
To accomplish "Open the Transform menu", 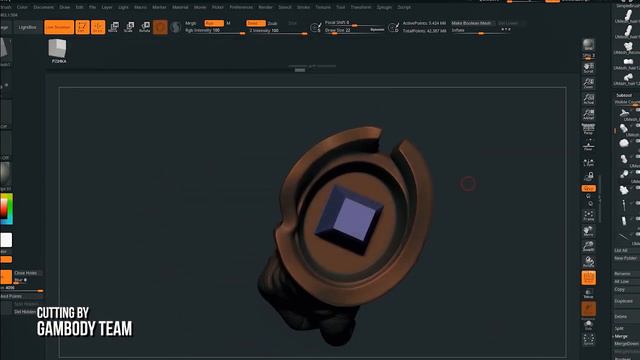I will (x=361, y=7).
